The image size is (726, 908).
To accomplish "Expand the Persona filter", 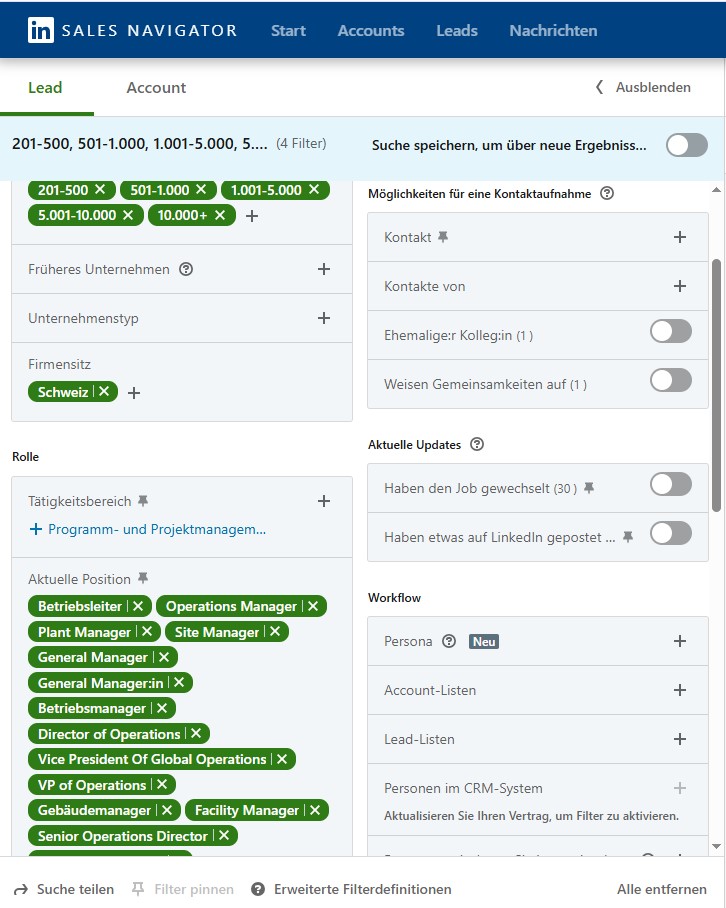I will (680, 641).
